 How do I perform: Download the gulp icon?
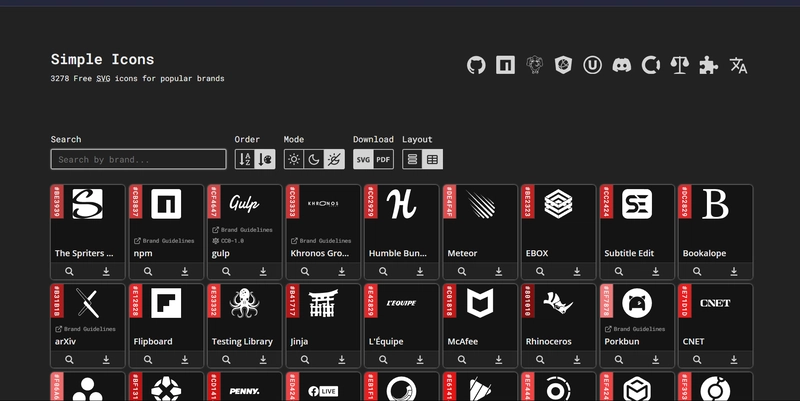263,271
